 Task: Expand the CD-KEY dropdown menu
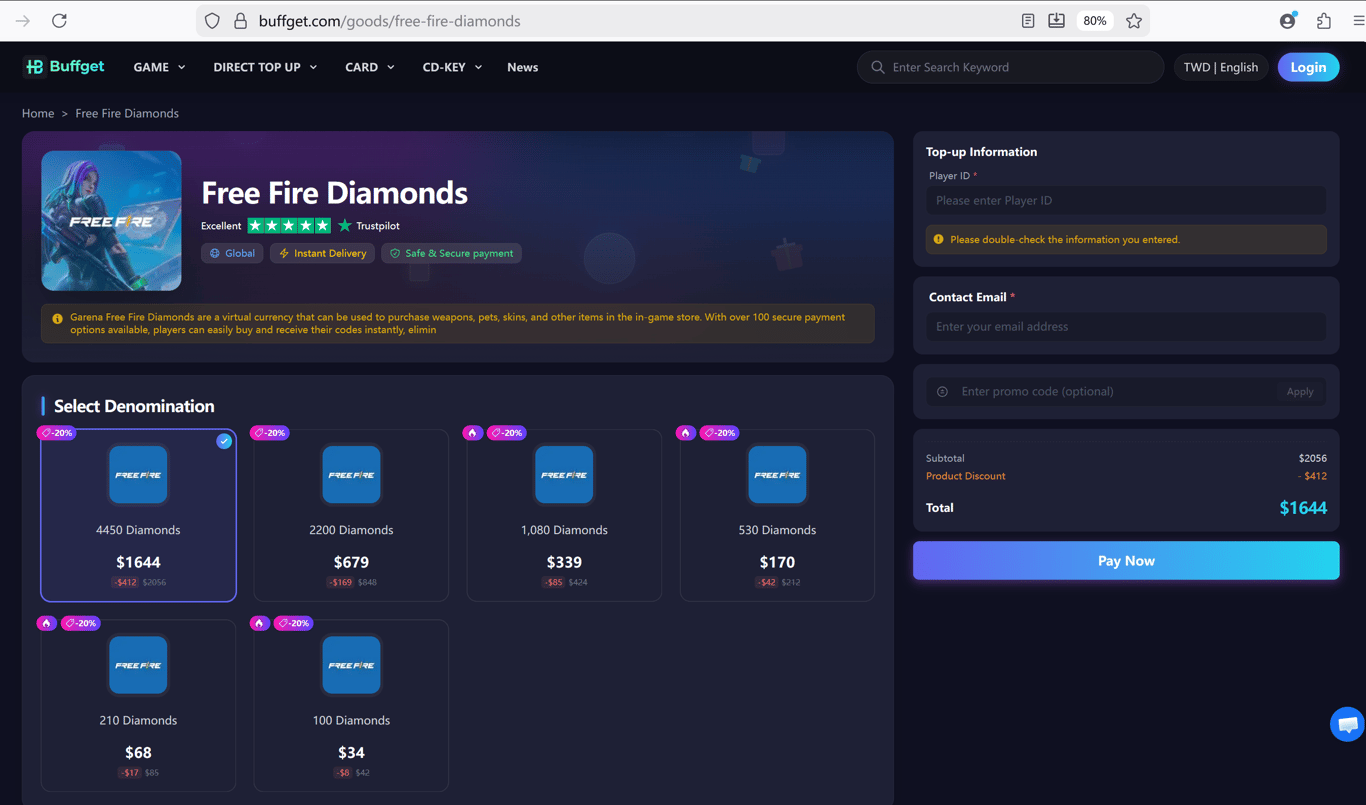[x=452, y=67]
